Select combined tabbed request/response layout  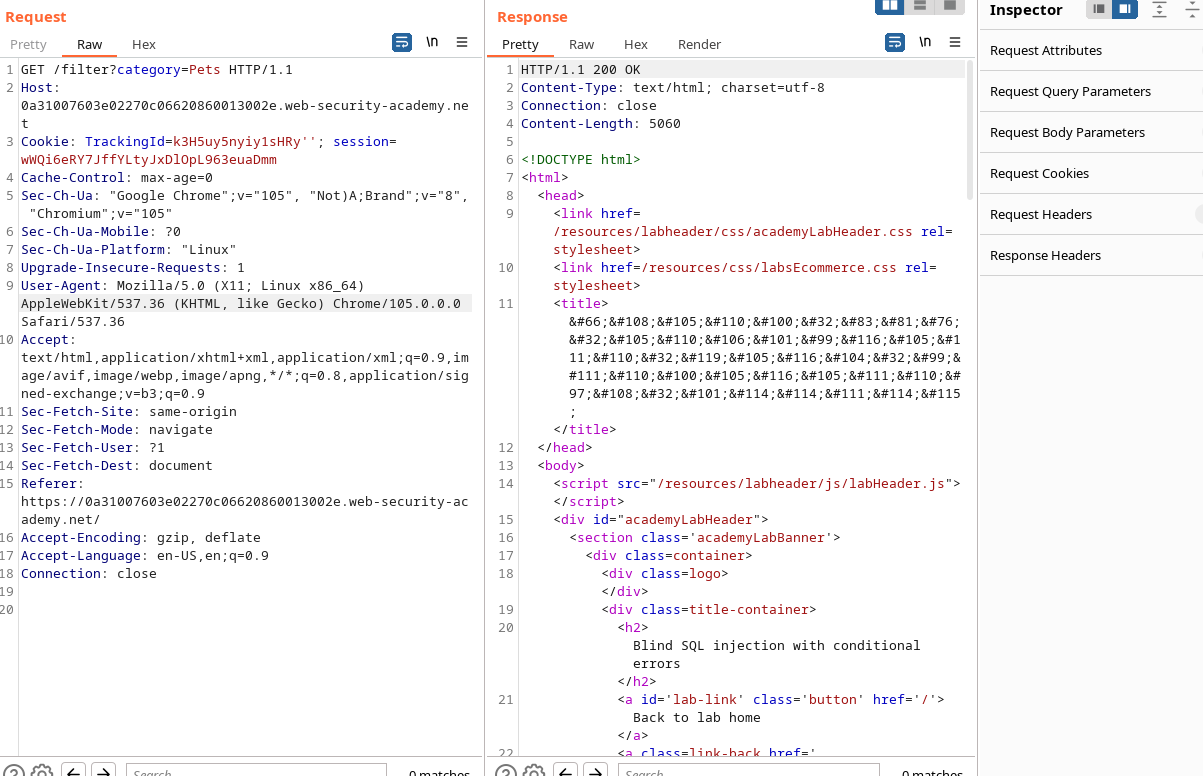950,6
